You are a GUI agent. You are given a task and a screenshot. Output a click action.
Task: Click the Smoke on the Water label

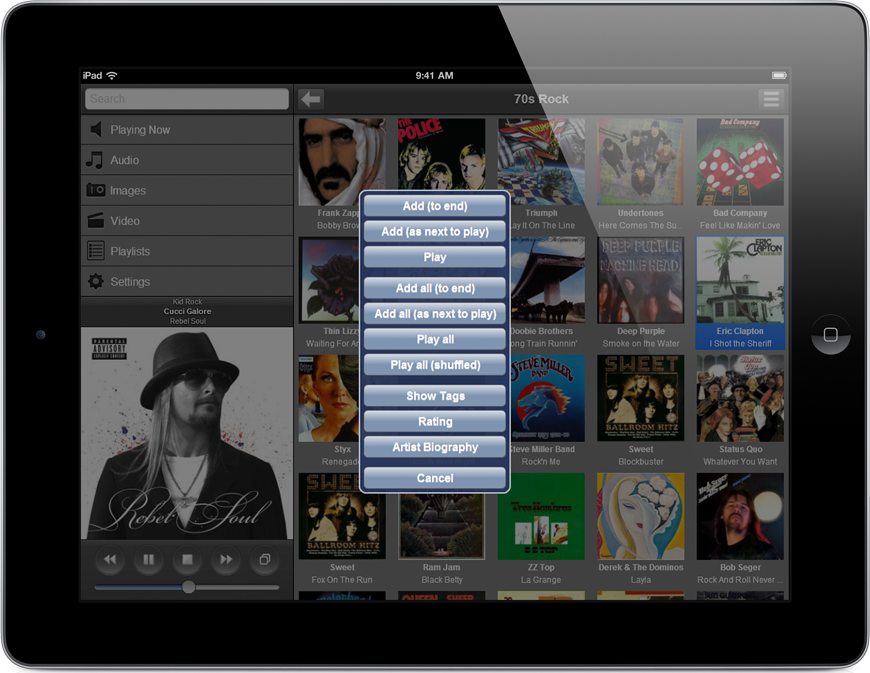[640, 343]
